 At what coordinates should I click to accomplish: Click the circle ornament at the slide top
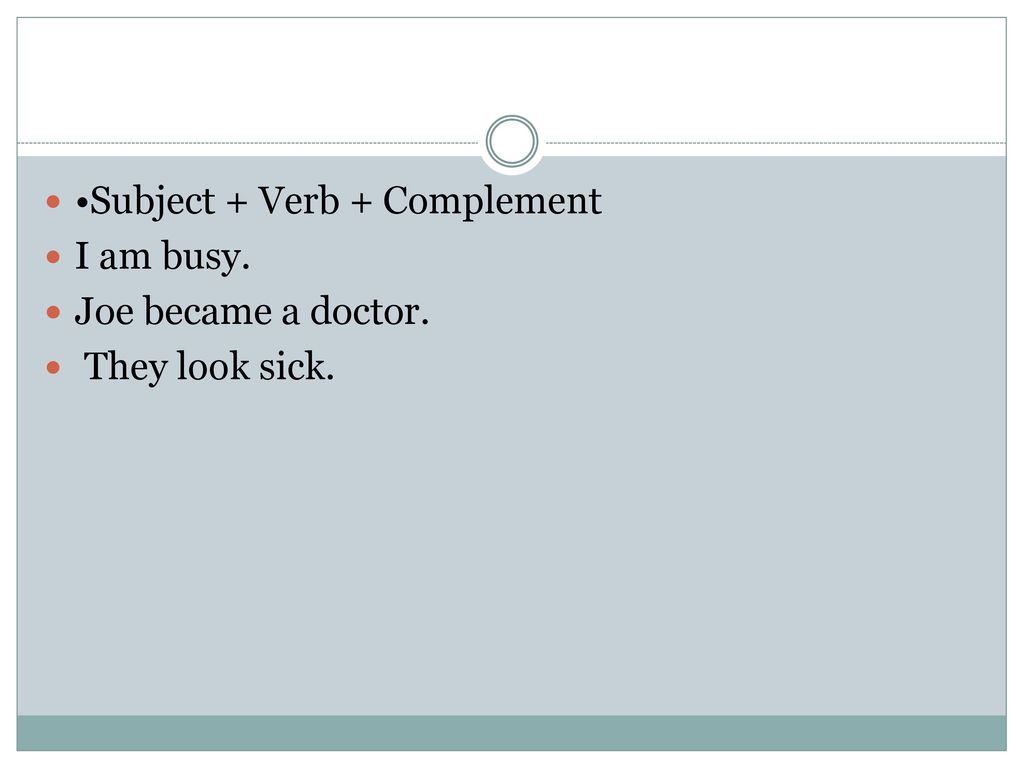511,141
